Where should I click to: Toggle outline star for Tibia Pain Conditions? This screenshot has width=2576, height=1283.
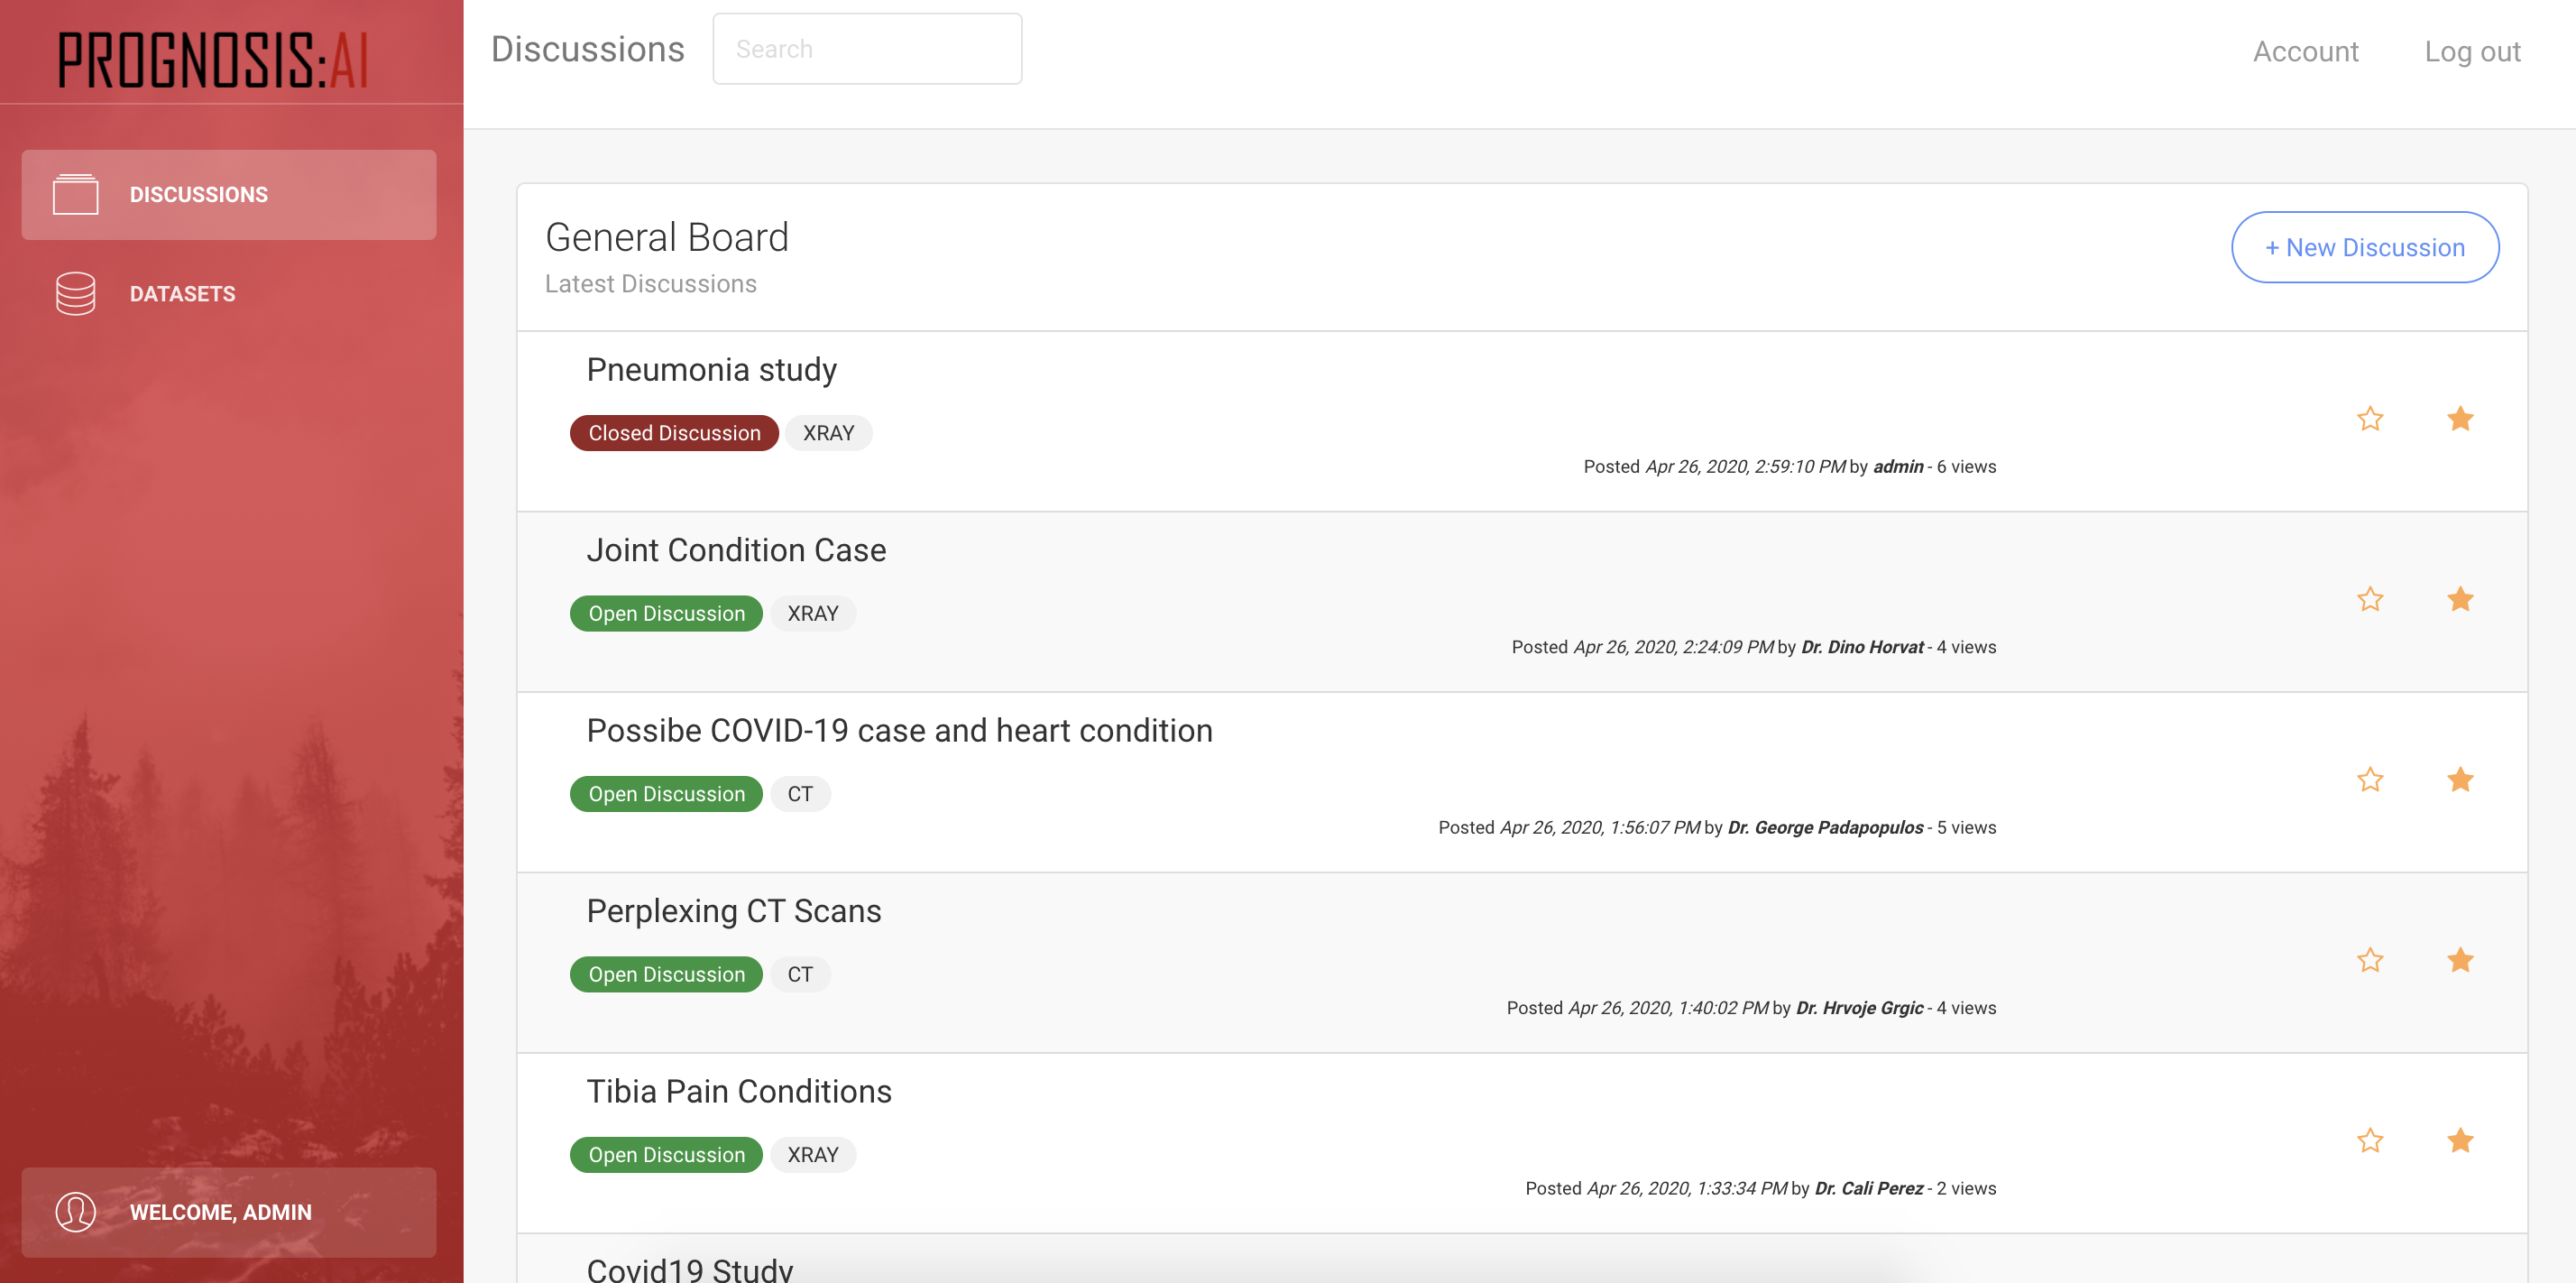[2369, 1140]
